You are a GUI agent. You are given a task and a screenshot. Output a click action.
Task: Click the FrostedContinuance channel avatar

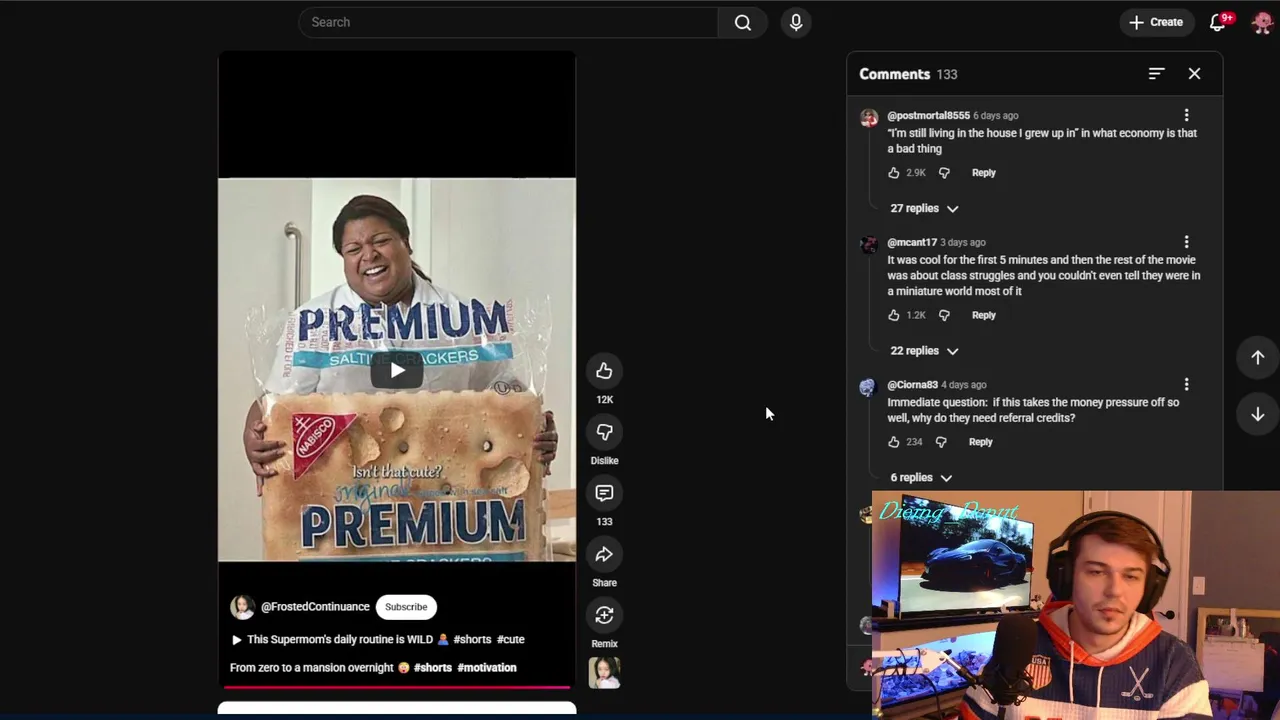tap(242, 607)
